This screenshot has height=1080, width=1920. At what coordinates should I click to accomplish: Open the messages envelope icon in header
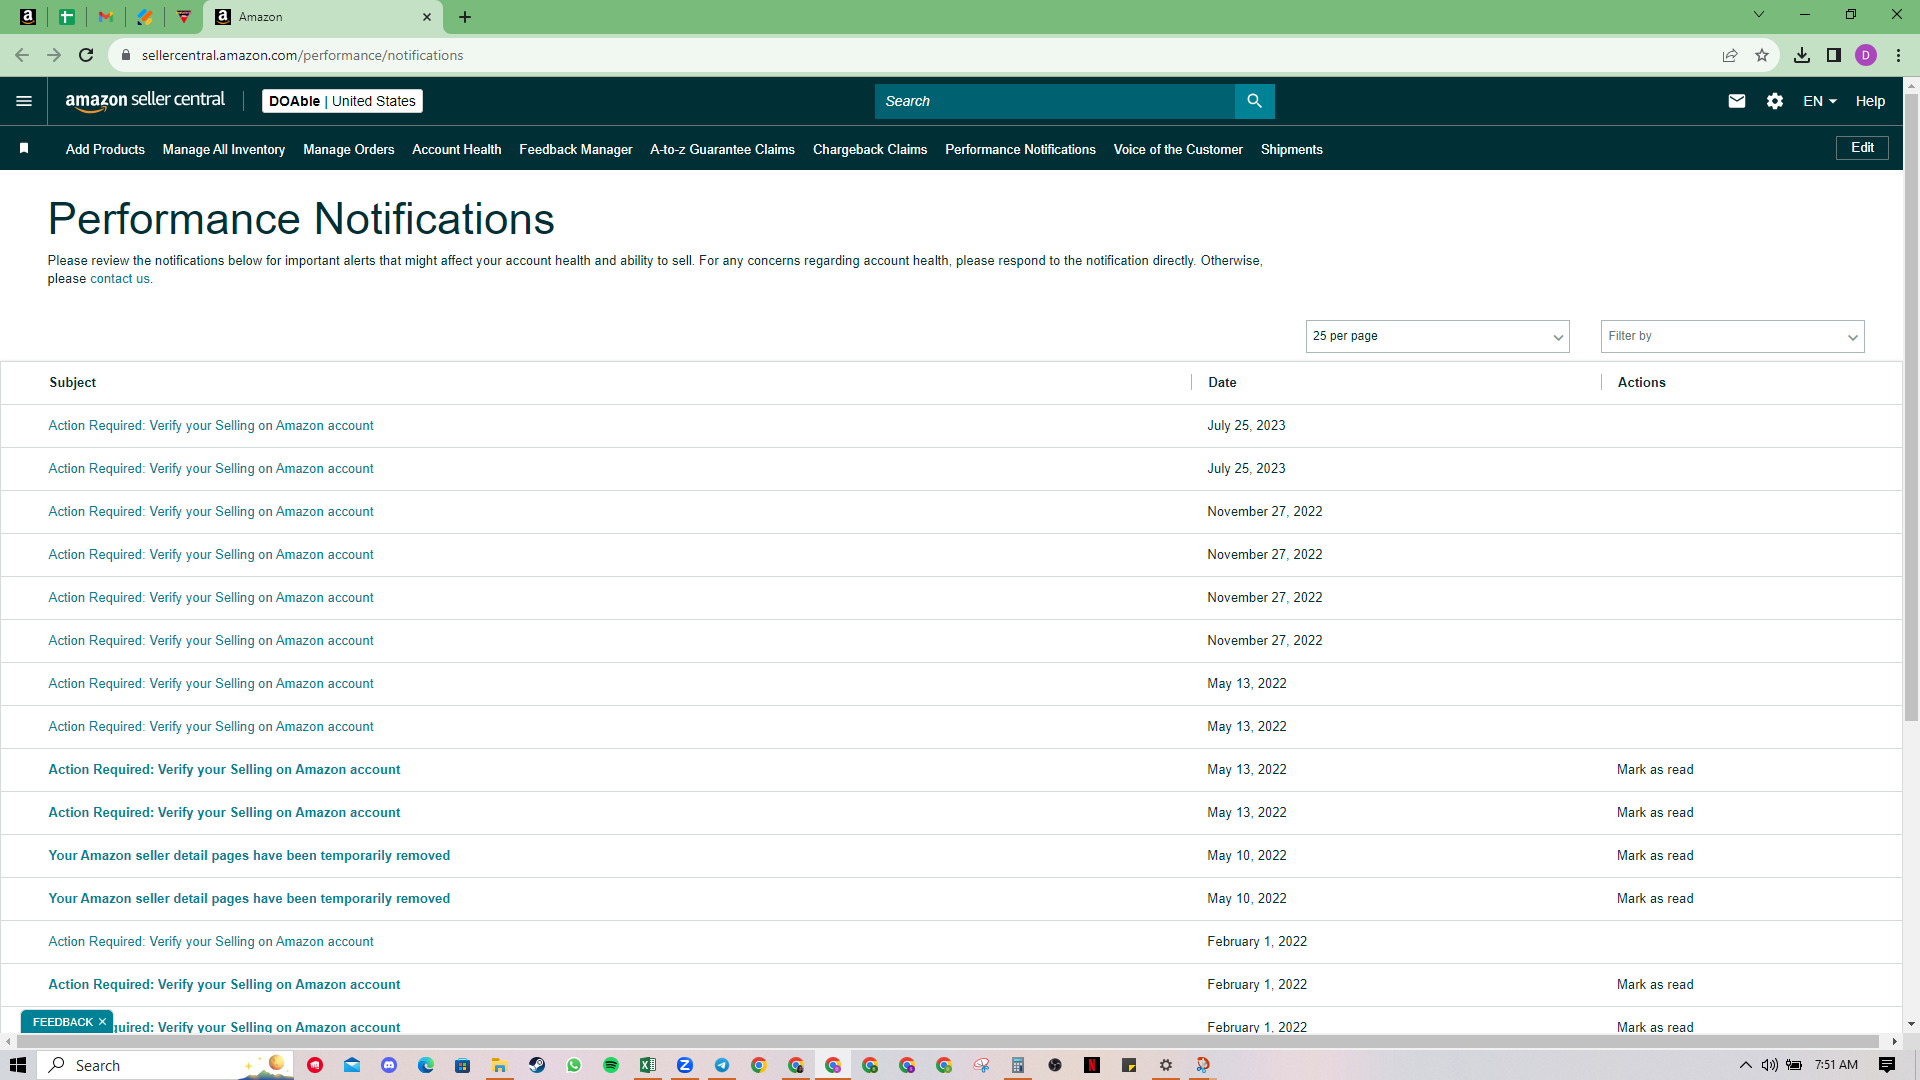[x=1737, y=101]
